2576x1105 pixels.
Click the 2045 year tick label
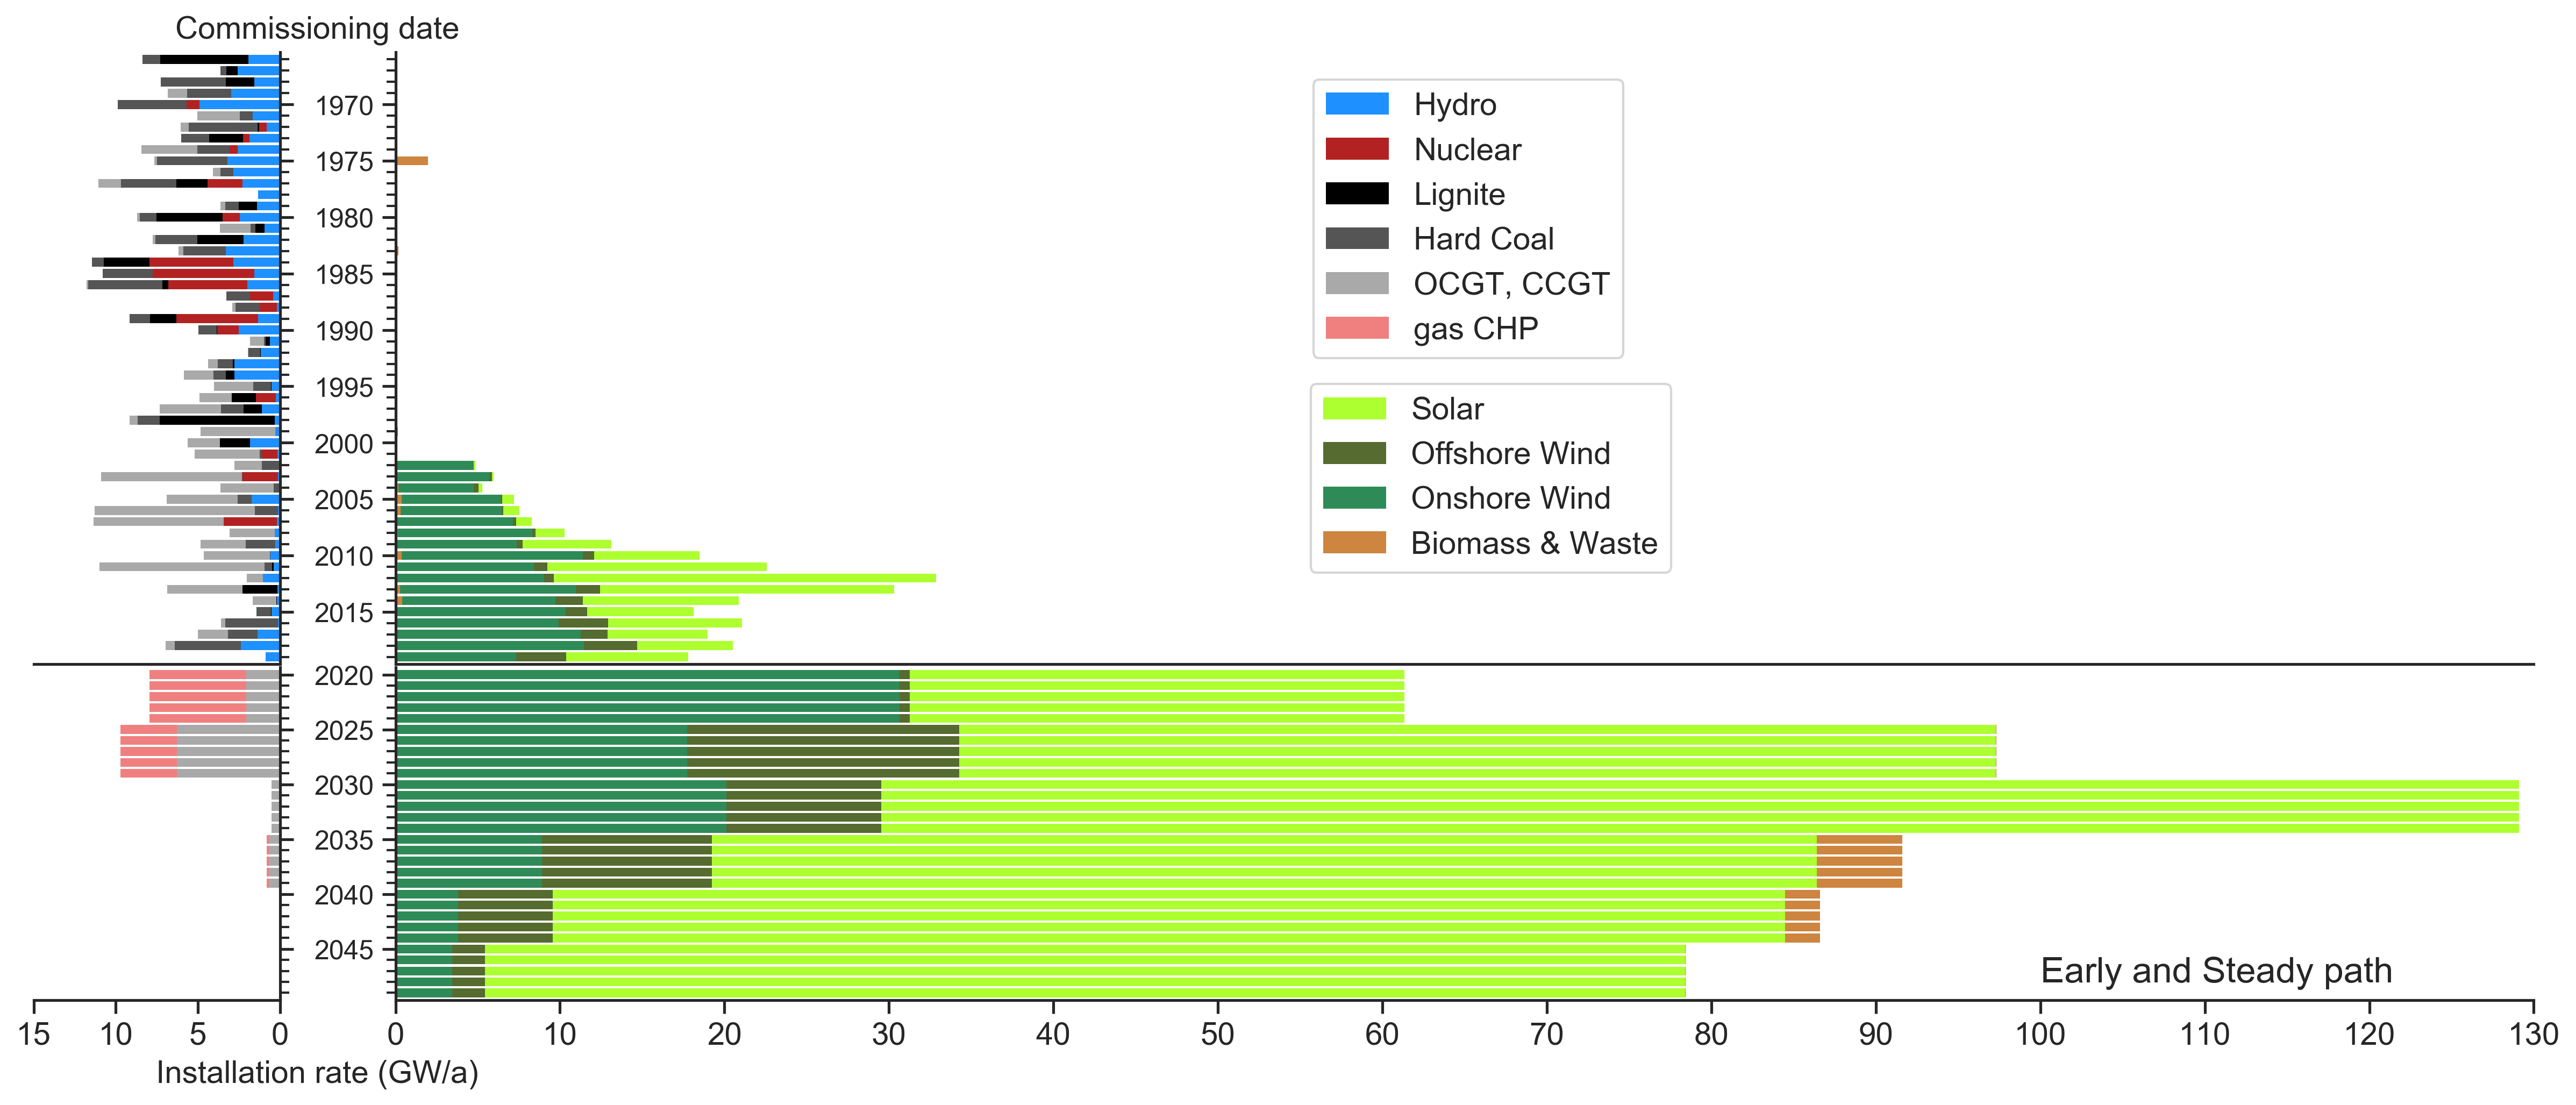(344, 950)
